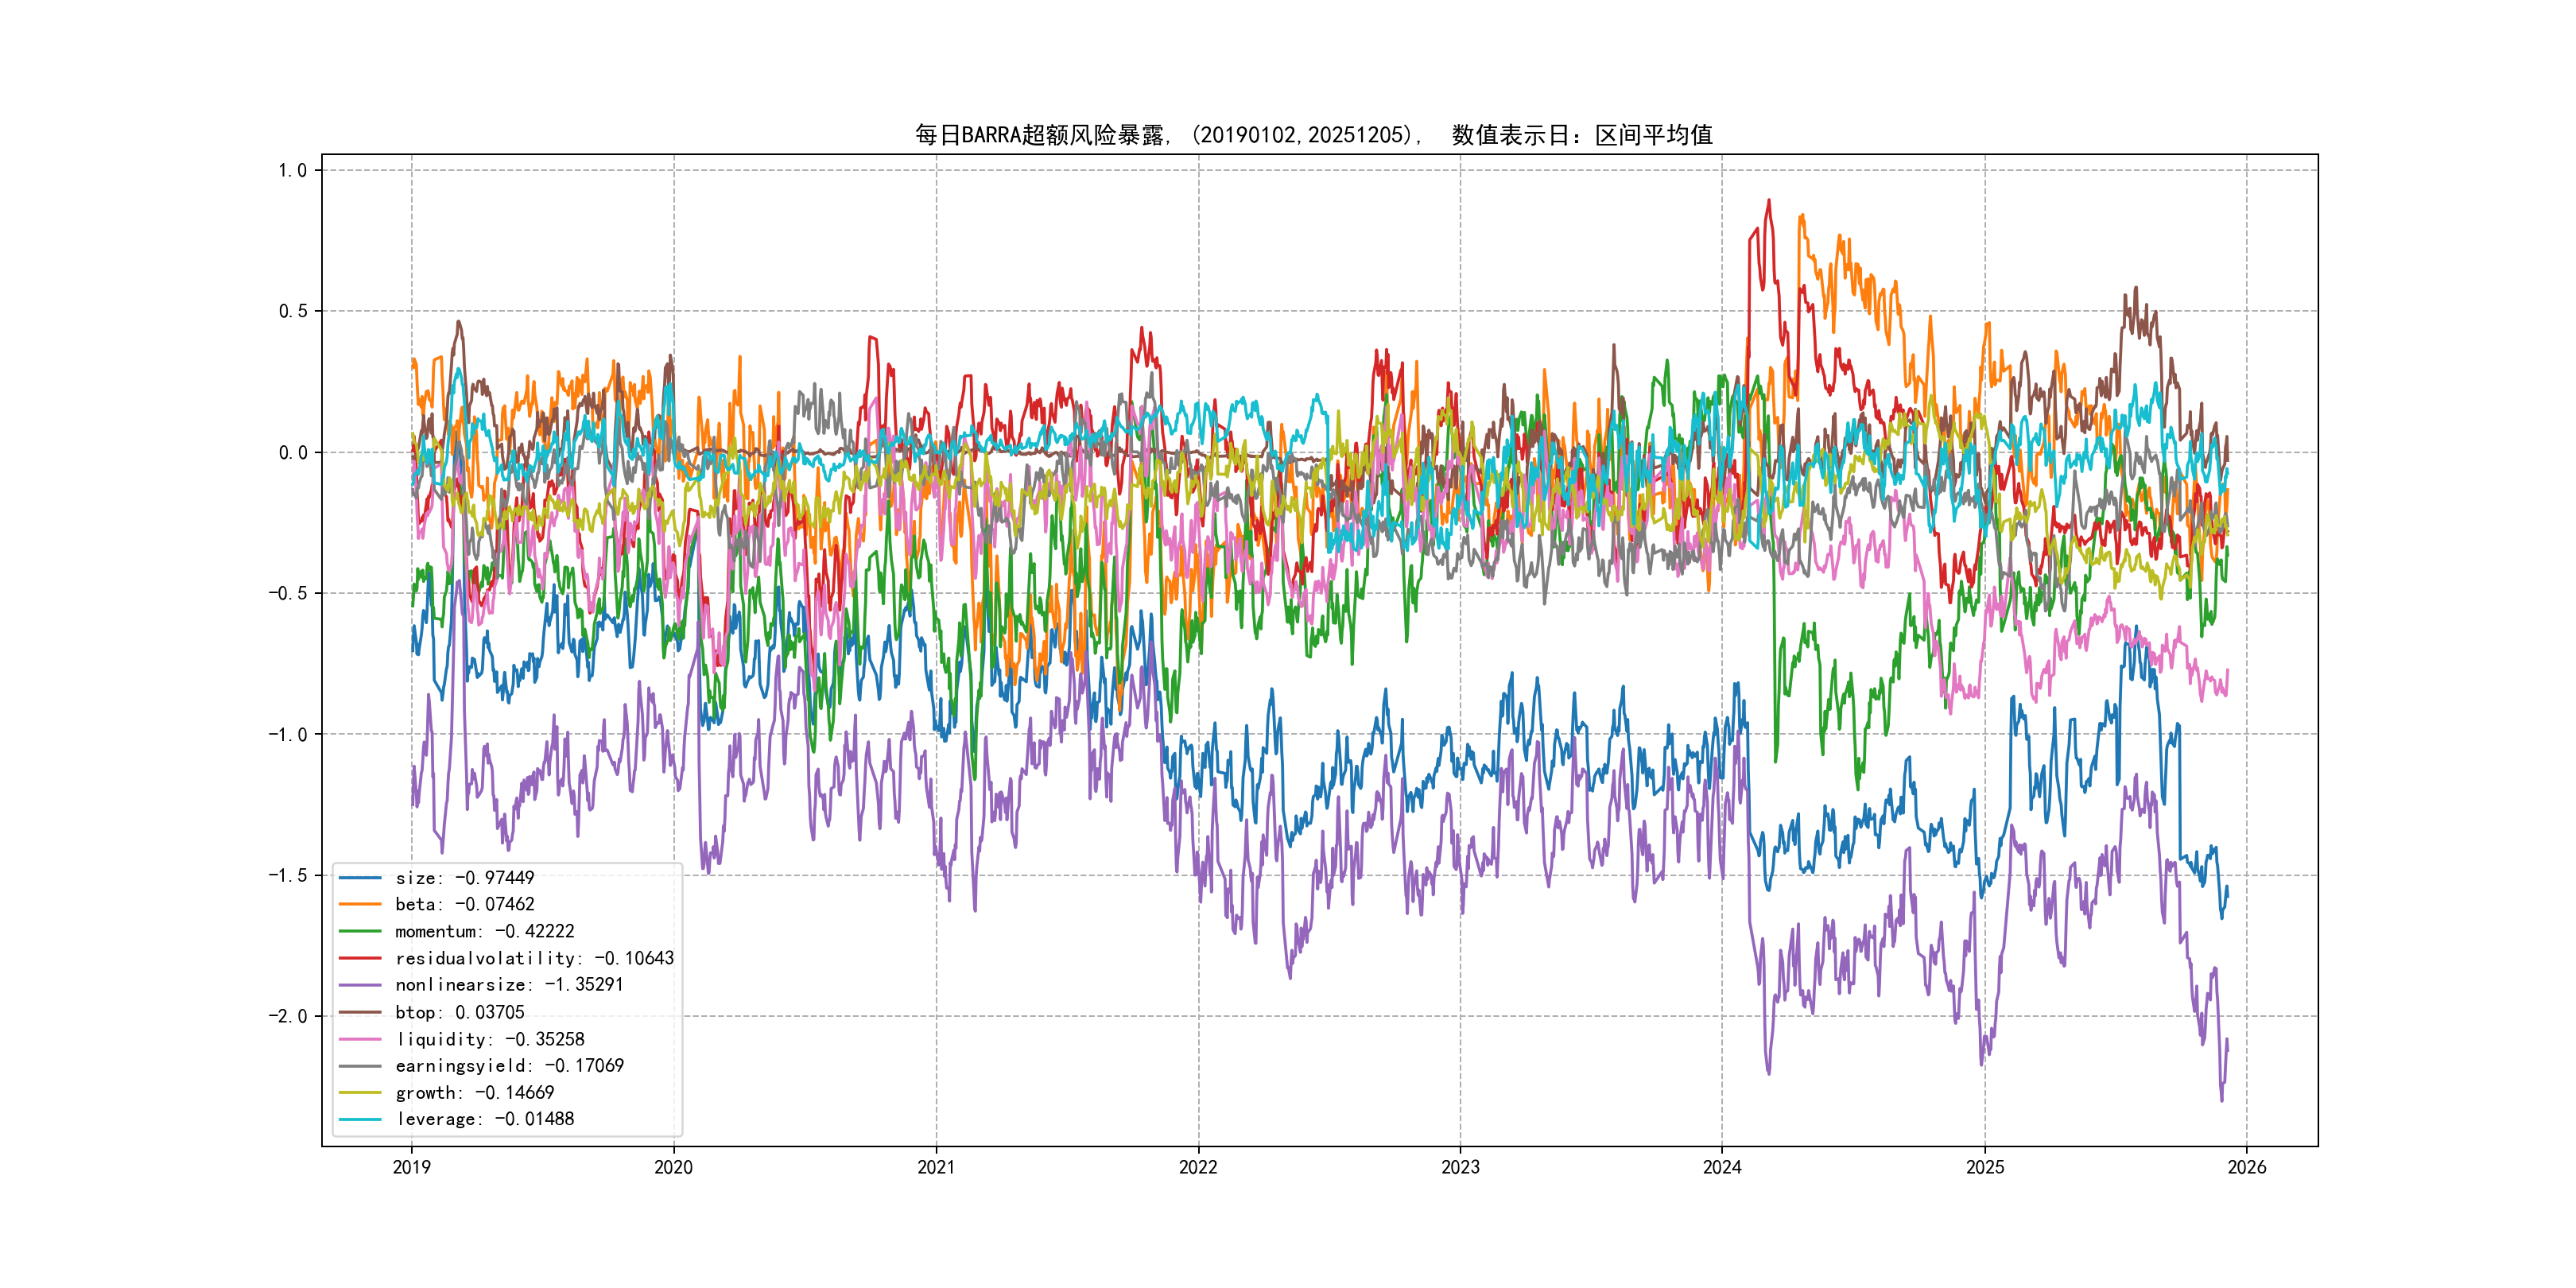The height and width of the screenshot is (1288, 2576).
Task: Click the -1.5 y-axis tick label
Action: coord(288,875)
